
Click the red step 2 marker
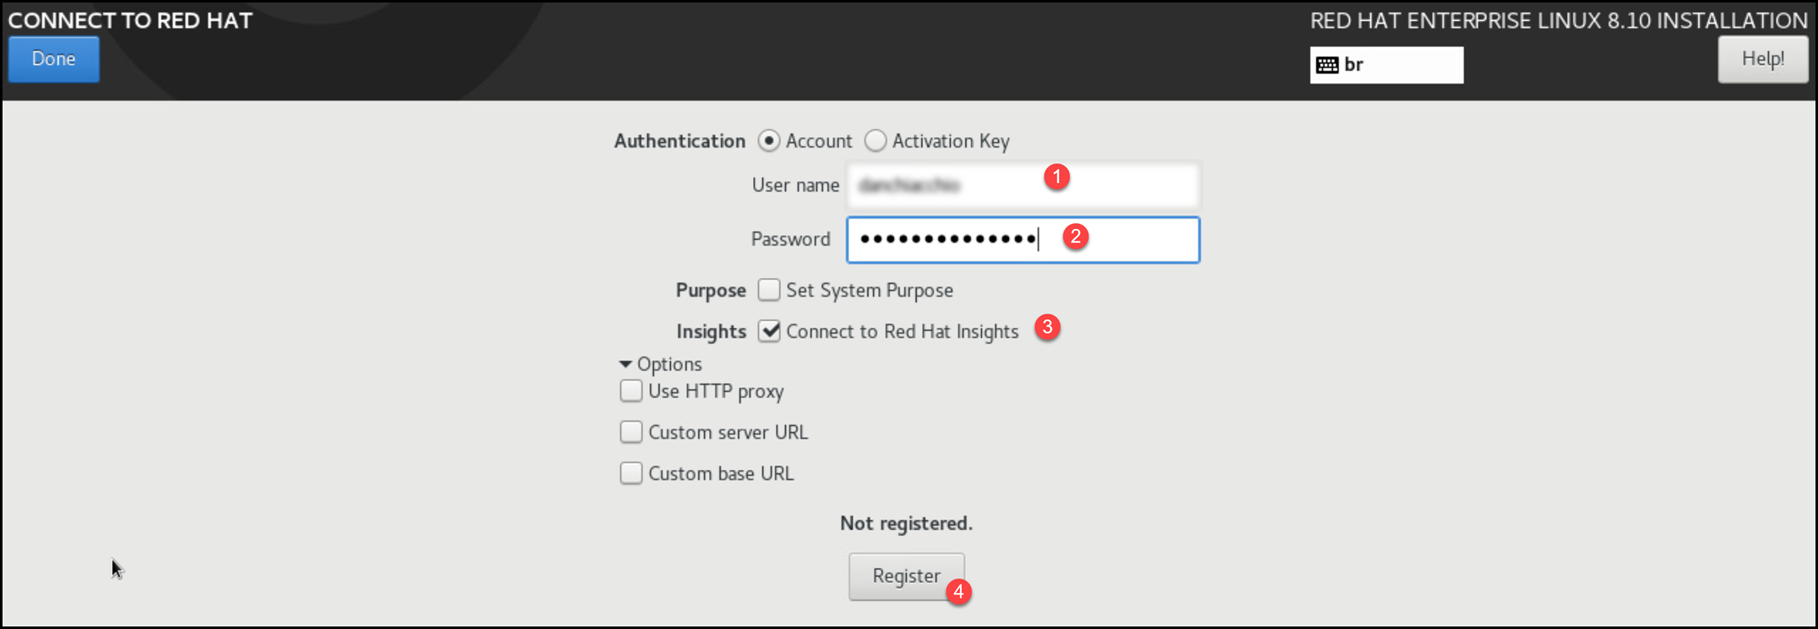tap(1075, 237)
